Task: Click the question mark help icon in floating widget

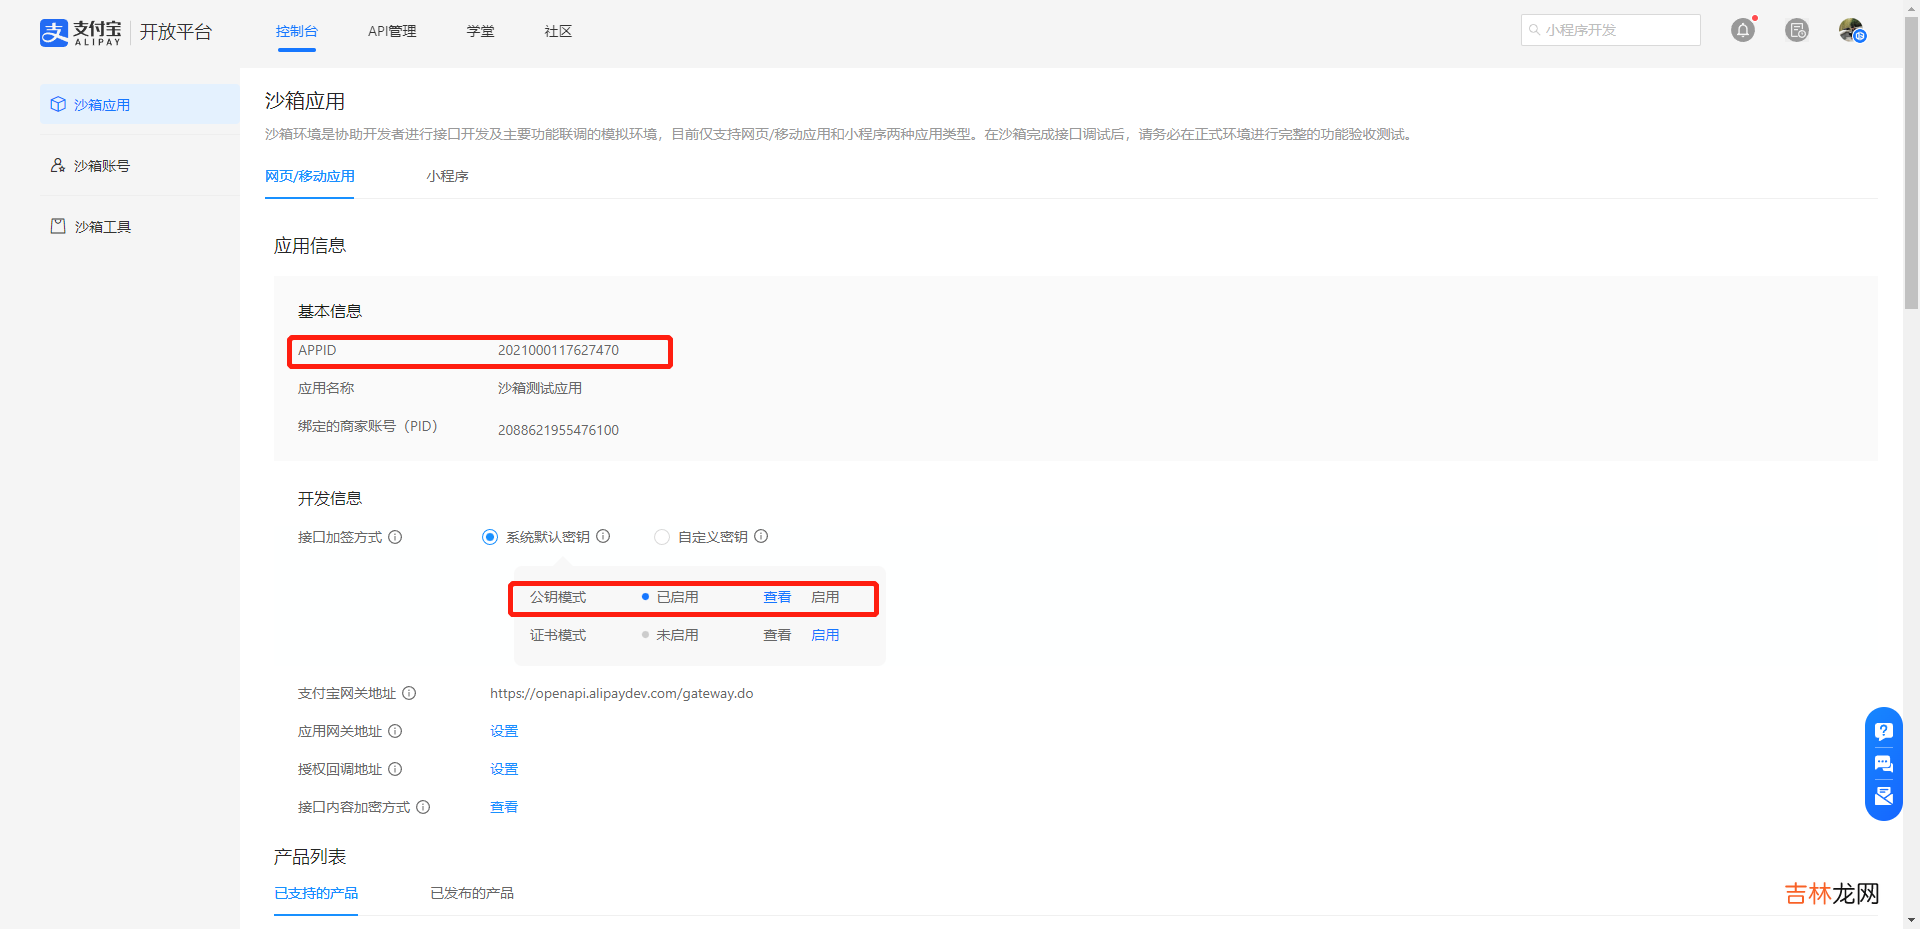Action: pyautogui.click(x=1884, y=731)
